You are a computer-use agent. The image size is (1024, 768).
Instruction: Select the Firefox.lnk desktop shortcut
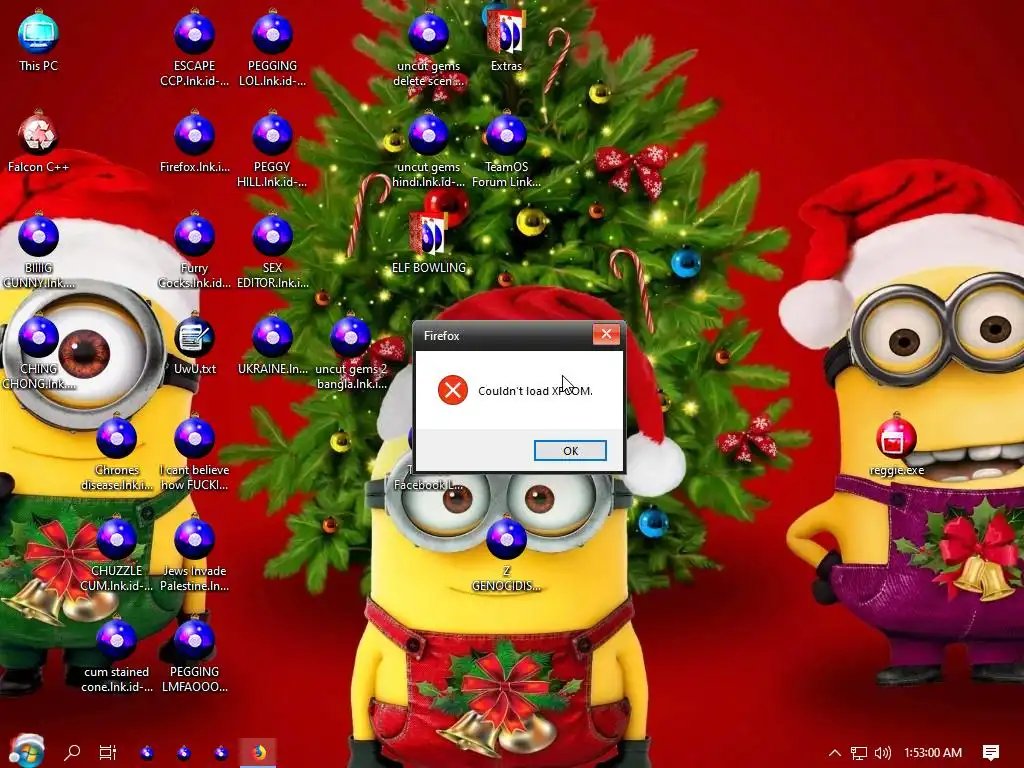point(195,142)
